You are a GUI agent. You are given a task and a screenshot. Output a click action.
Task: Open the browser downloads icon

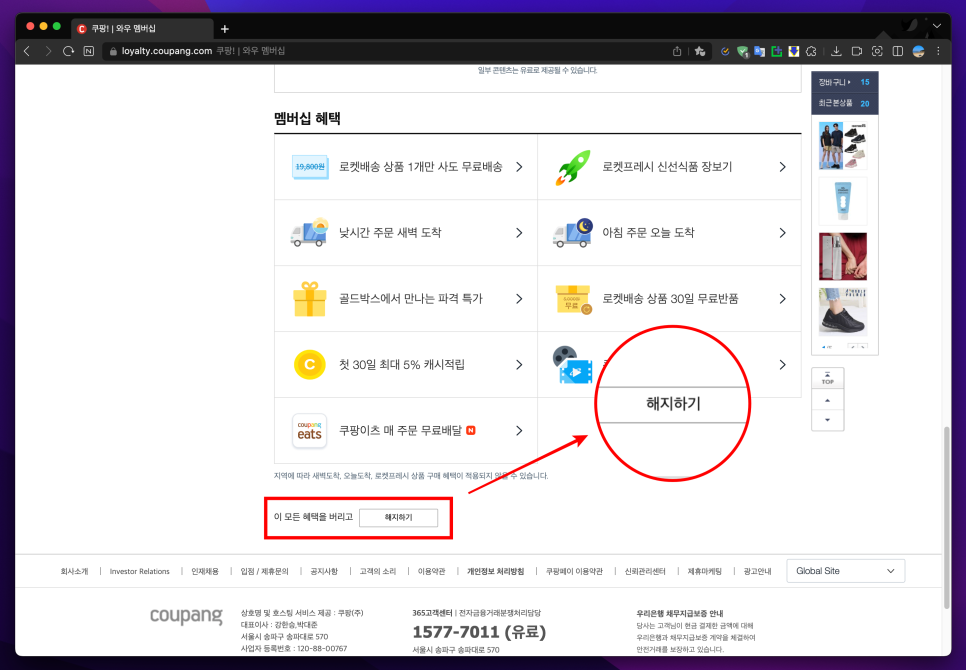pyautogui.click(x=836, y=51)
